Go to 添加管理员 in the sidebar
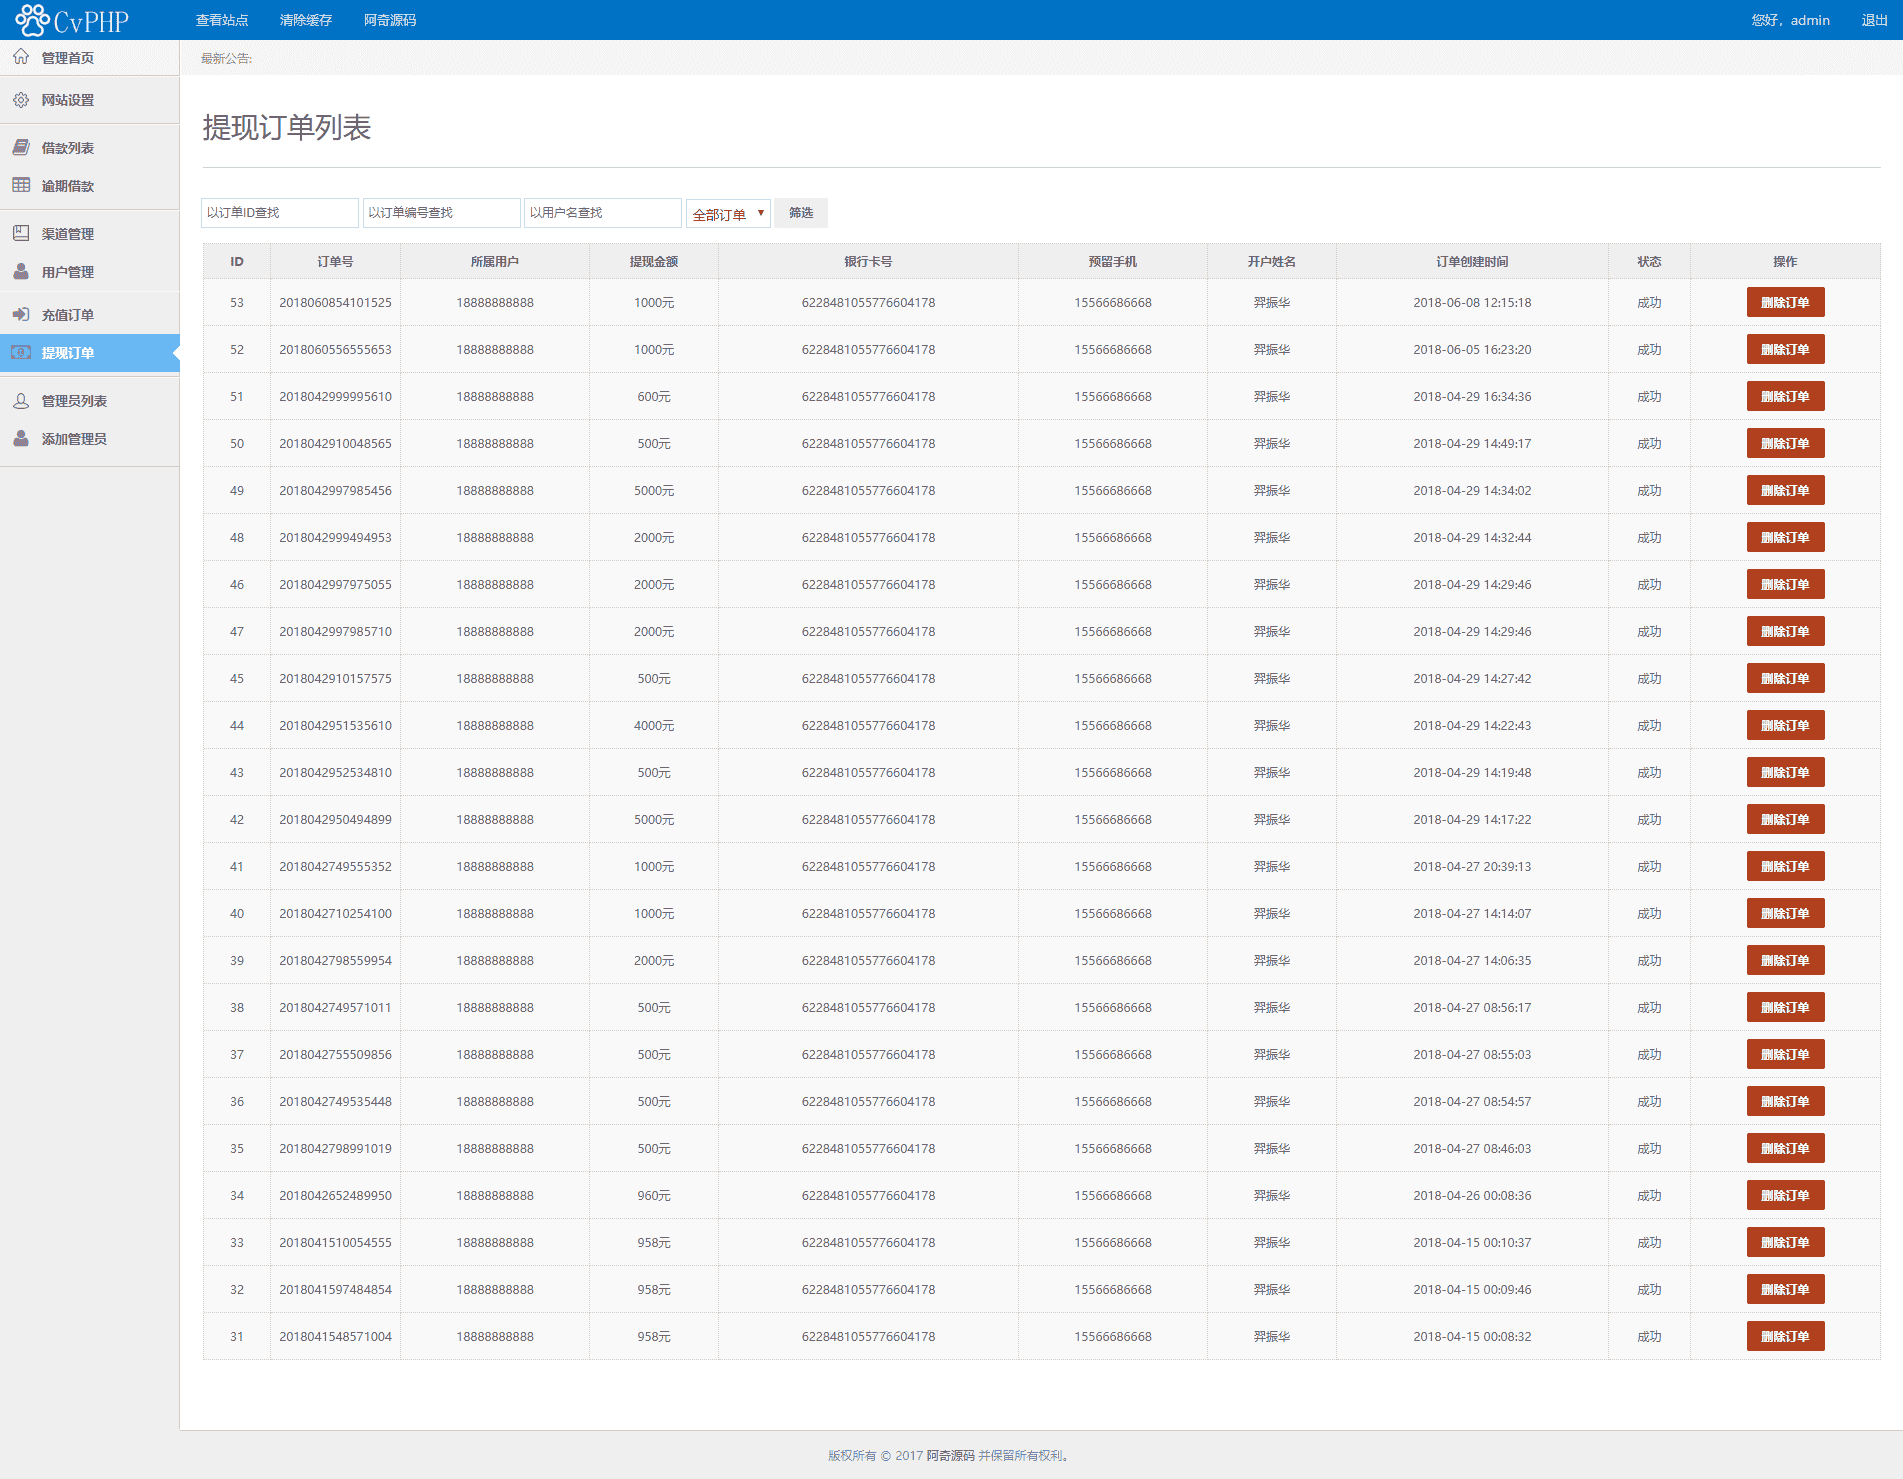Image resolution: width=1903 pixels, height=1479 pixels. pos(74,439)
